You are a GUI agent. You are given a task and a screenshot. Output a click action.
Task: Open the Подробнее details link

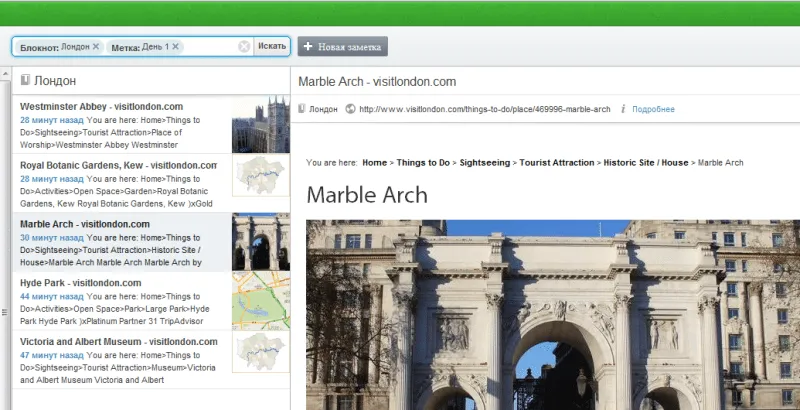pos(653,109)
